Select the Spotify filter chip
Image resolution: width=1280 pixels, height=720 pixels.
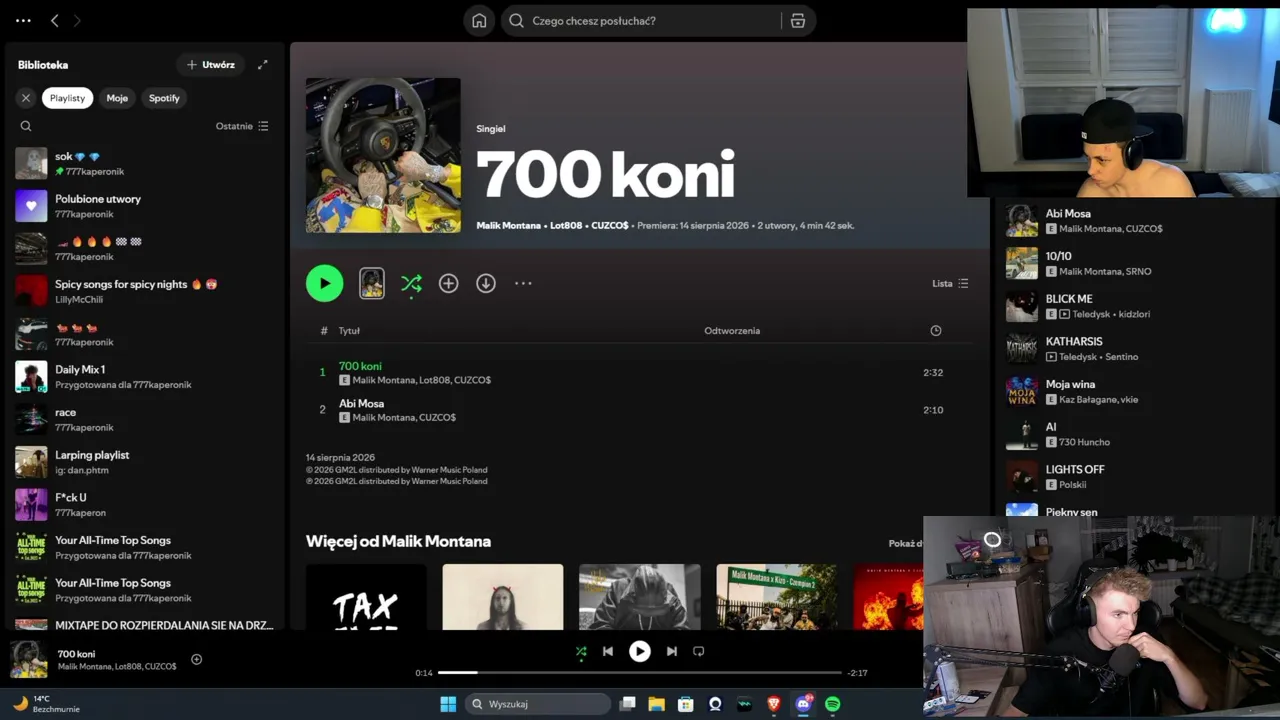164,98
